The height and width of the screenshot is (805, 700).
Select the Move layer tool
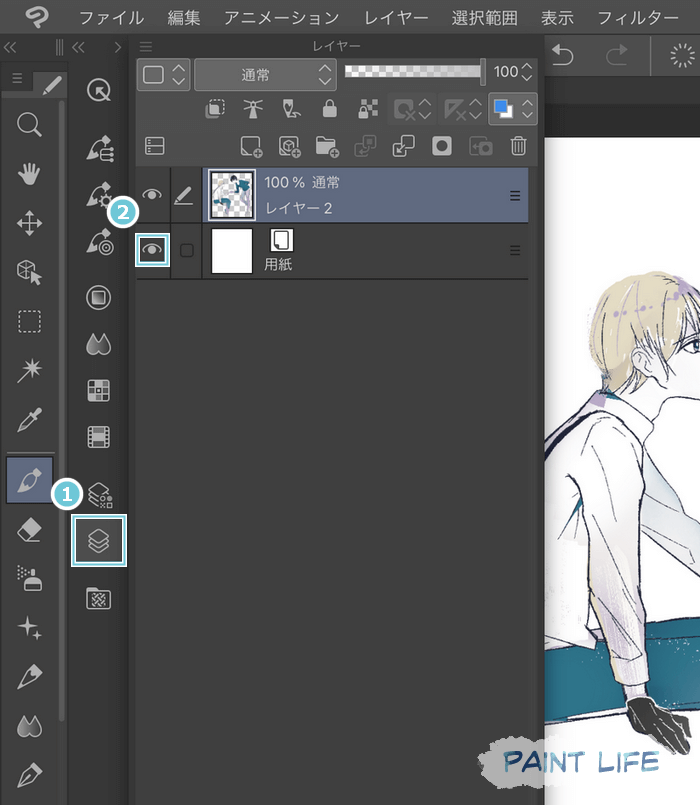click(x=29, y=223)
